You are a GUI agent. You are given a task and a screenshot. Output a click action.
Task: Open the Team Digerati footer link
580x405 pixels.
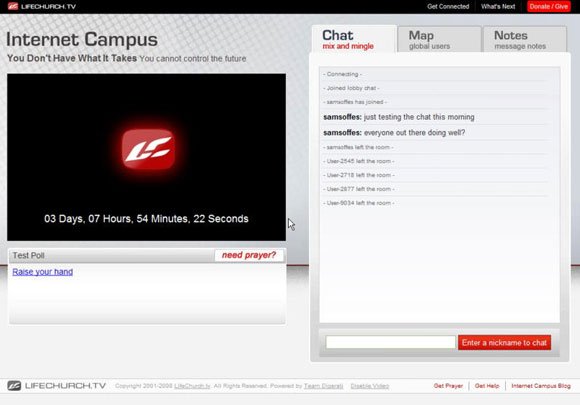323,386
